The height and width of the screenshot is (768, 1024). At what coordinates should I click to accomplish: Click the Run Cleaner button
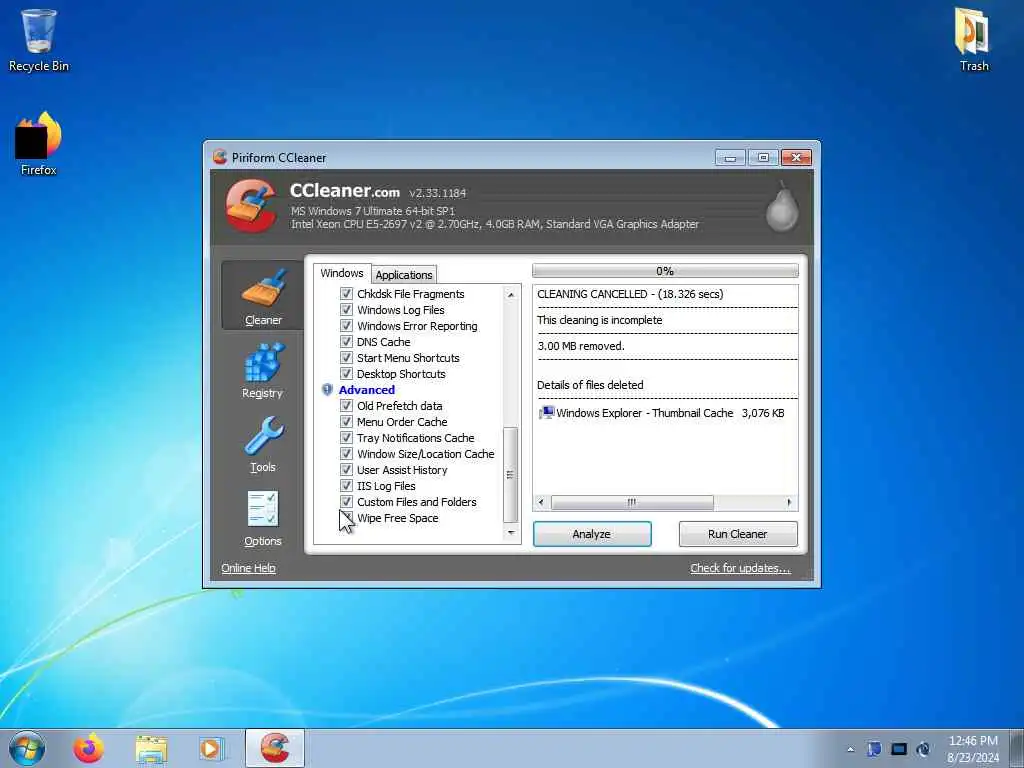[x=737, y=534]
